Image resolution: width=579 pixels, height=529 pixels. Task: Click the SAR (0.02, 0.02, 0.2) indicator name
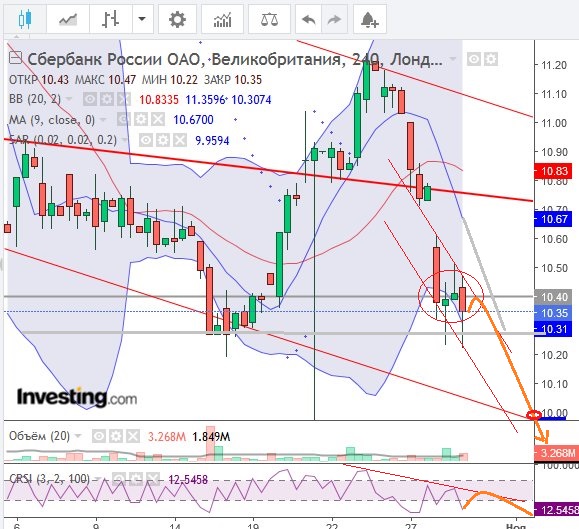(x=63, y=140)
